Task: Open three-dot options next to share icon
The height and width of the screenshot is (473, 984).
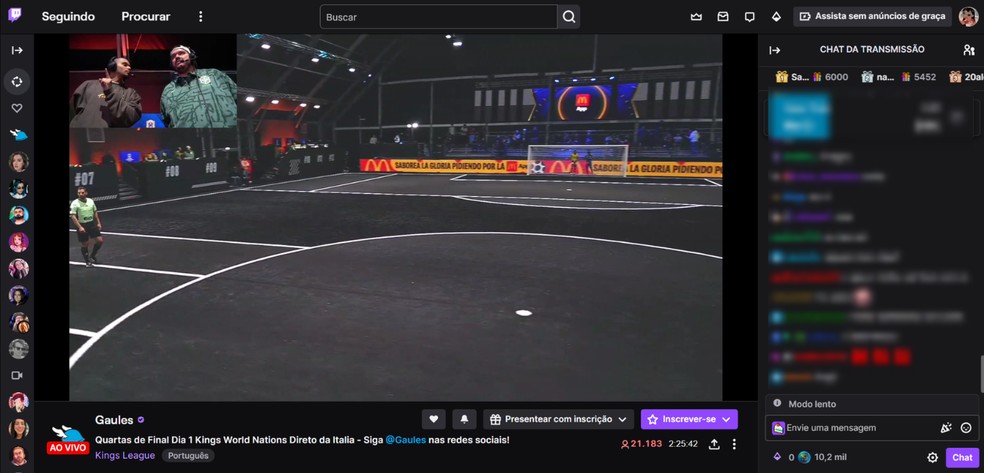Action: (734, 444)
